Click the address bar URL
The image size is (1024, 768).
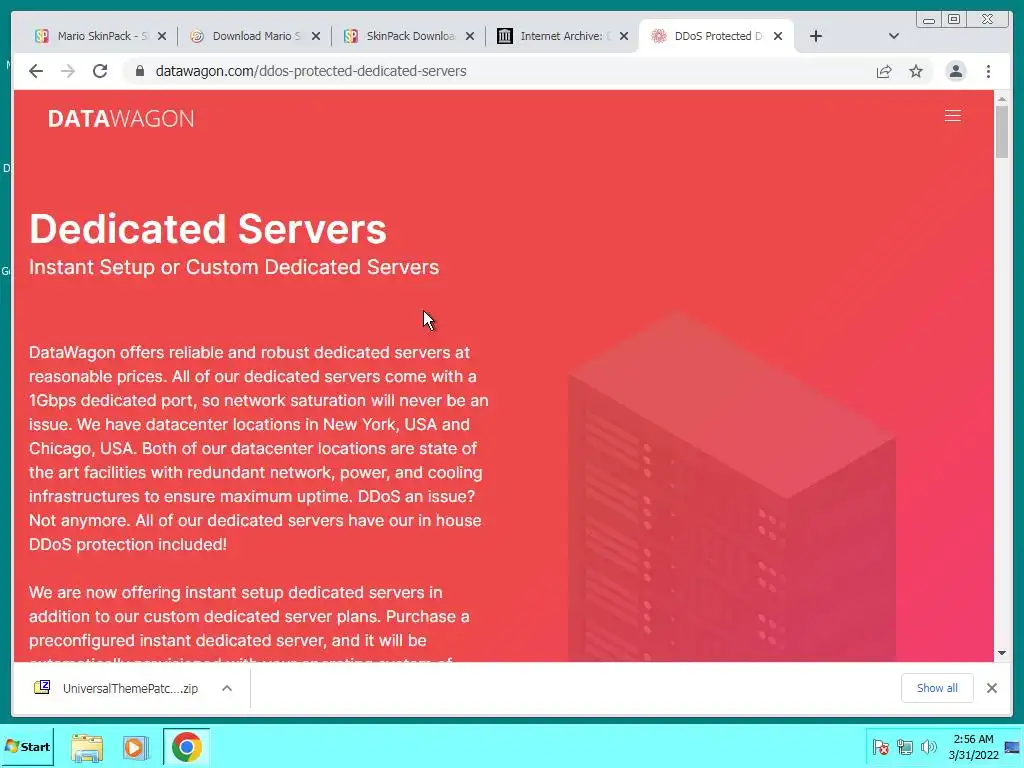tap(311, 71)
